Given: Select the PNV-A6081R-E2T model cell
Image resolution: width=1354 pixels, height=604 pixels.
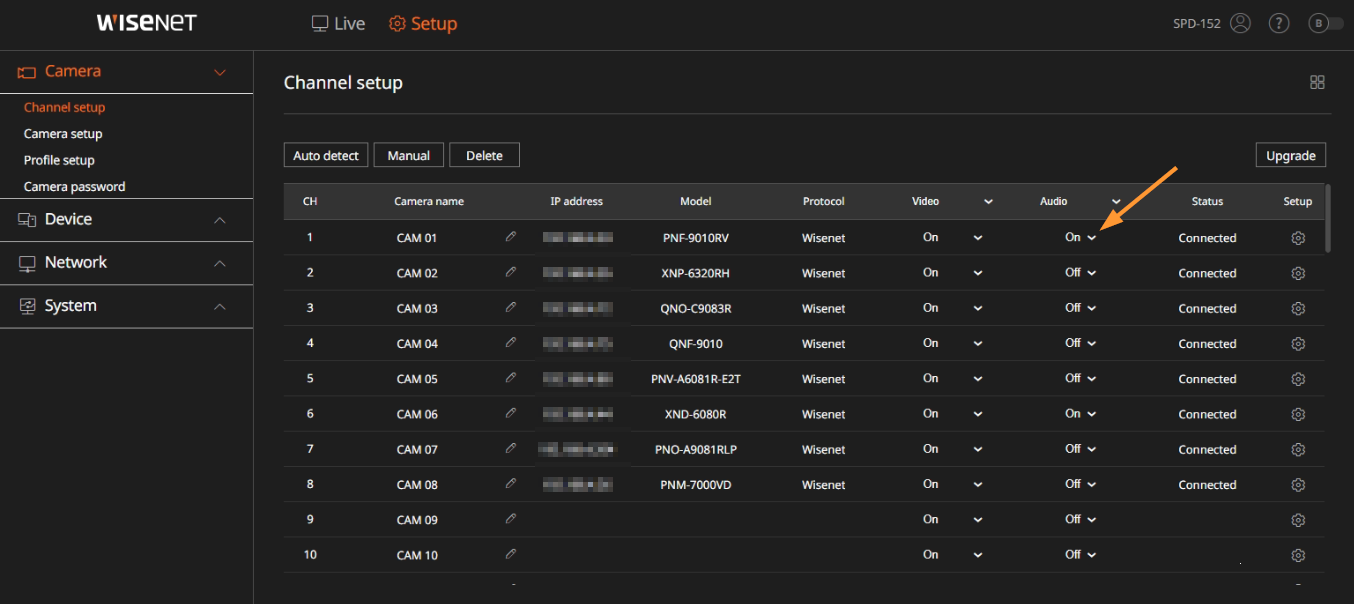Looking at the screenshot, I should (x=695, y=379).
